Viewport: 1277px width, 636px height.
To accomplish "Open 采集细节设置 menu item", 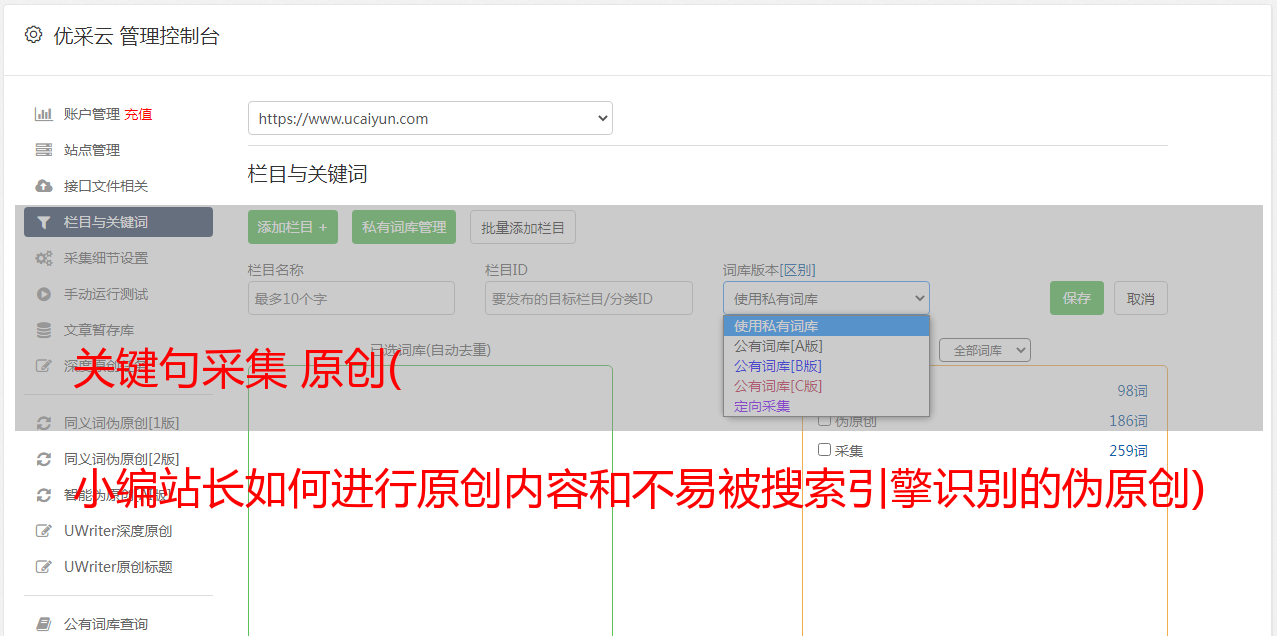I will (106, 258).
